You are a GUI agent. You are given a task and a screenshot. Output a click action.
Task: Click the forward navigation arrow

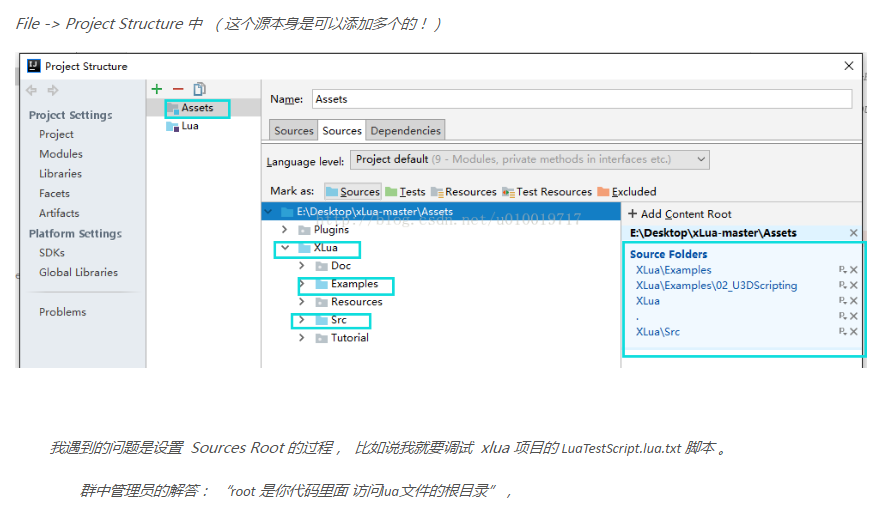click(52, 90)
